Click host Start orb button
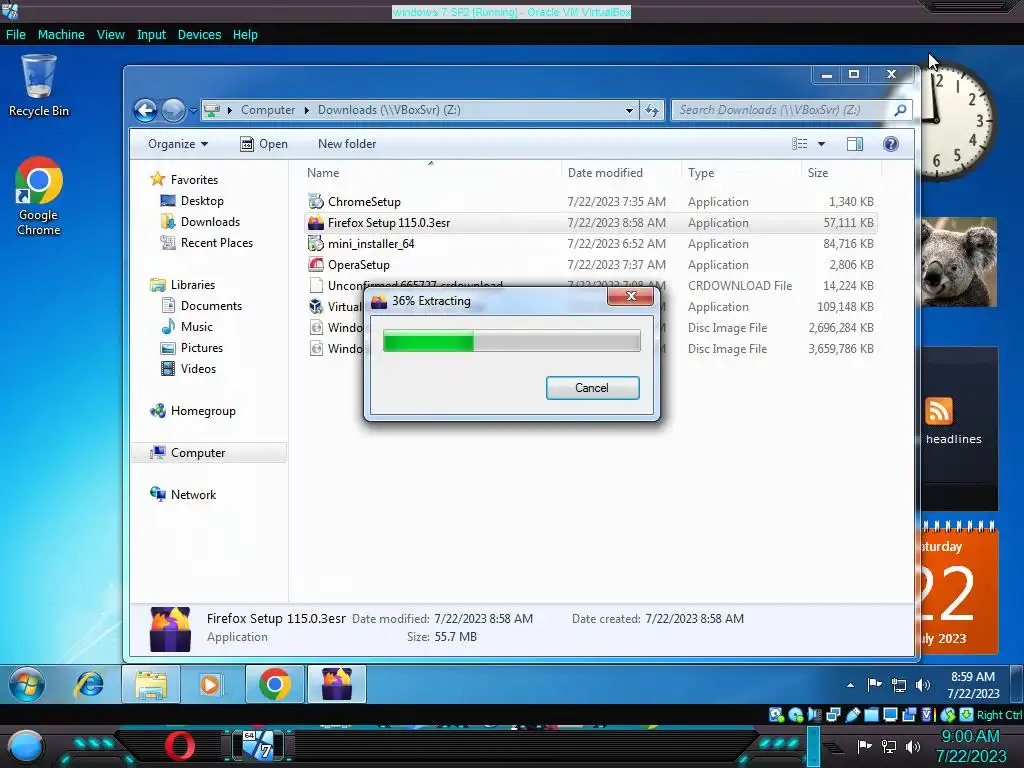Viewport: 1024px width, 768px height. tap(25, 746)
